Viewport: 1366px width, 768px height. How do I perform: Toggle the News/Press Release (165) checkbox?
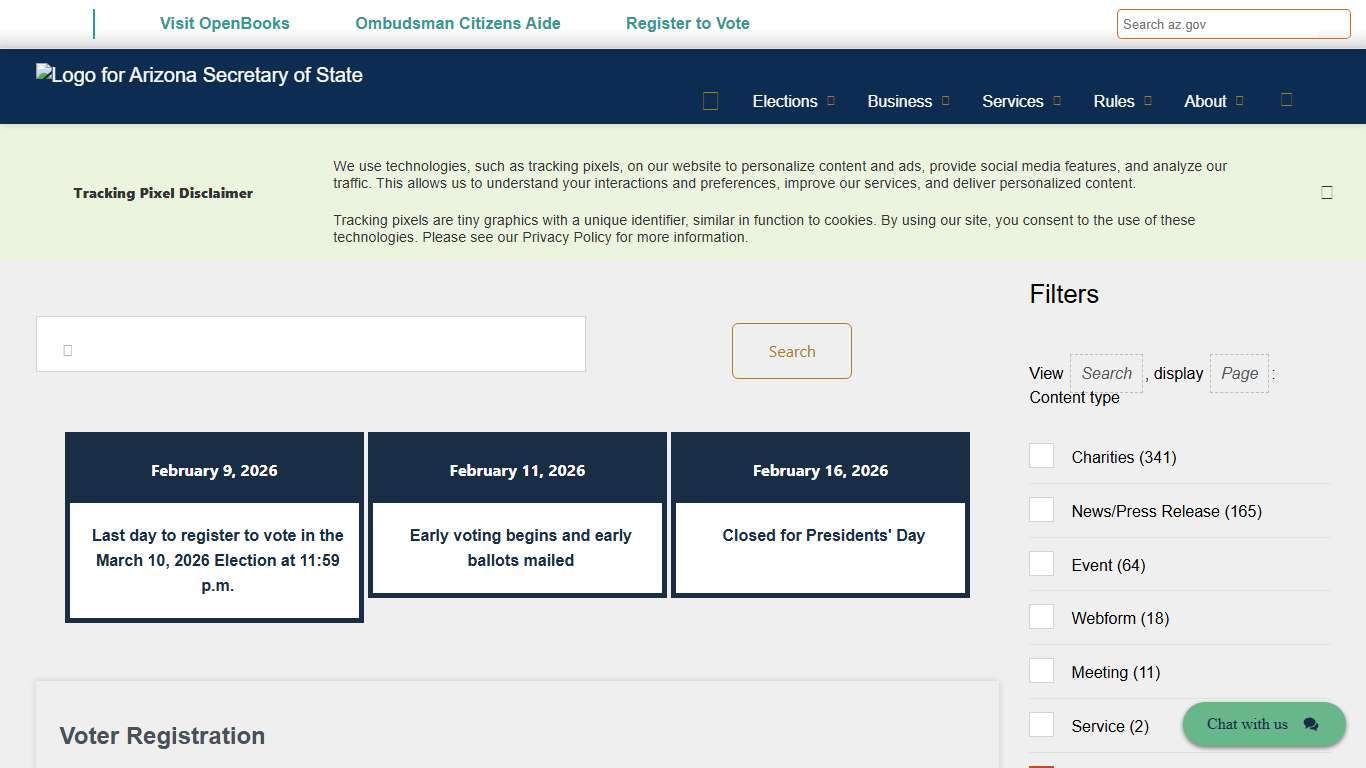coord(1041,510)
